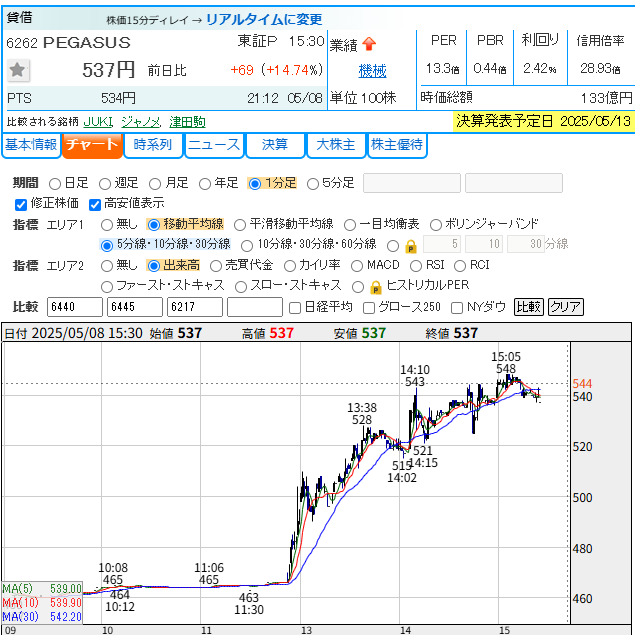Click the empty fourth comparison code field

pyautogui.click(x=254, y=307)
